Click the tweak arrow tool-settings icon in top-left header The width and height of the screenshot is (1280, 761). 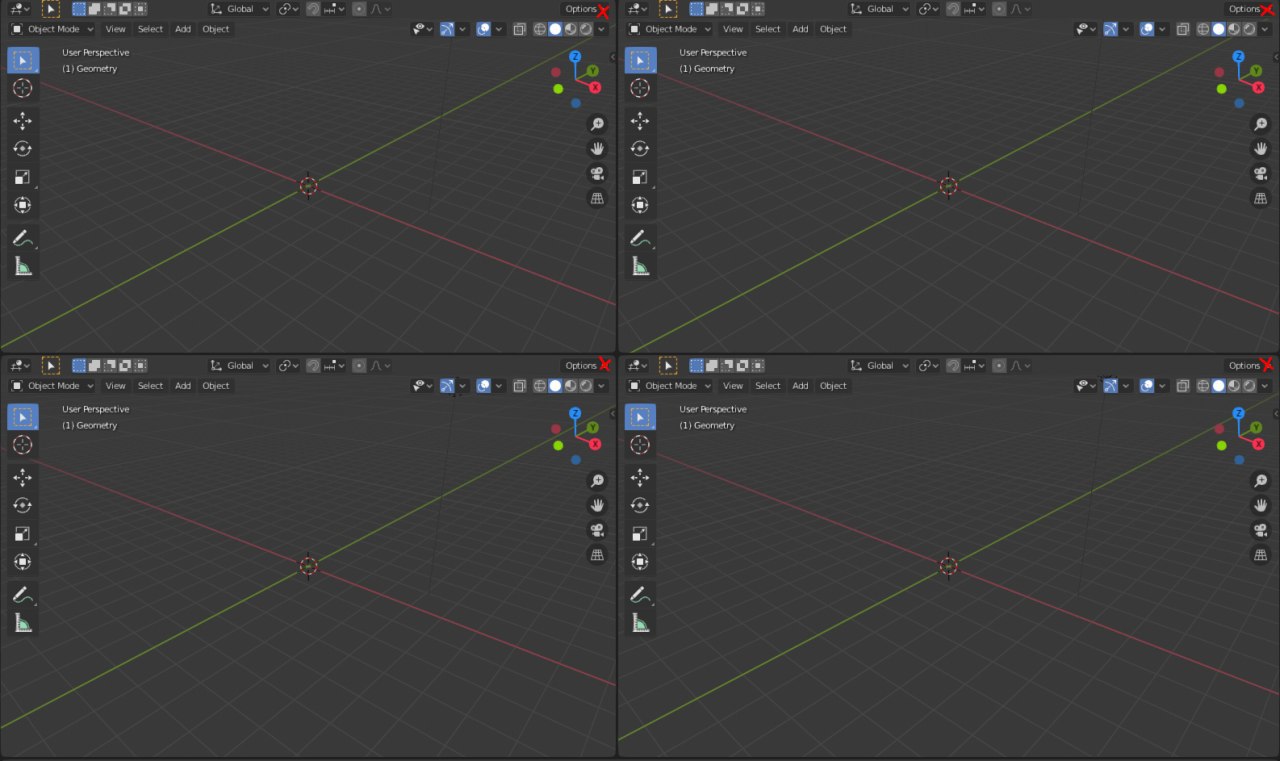tap(51, 9)
